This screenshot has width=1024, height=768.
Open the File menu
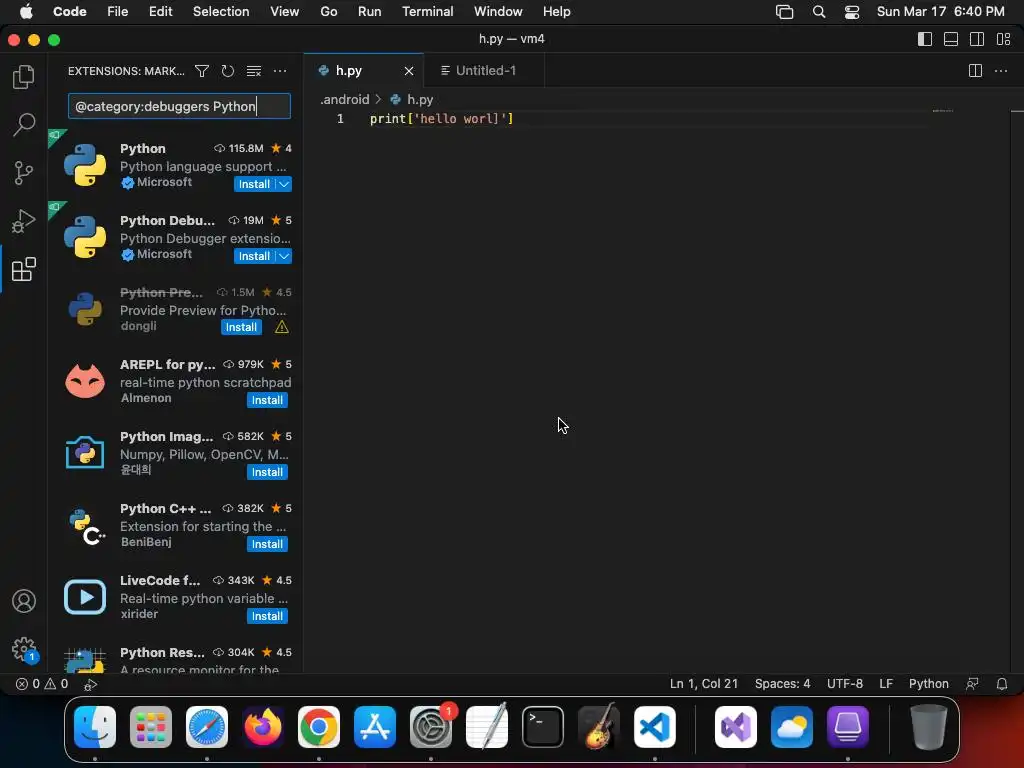point(118,12)
